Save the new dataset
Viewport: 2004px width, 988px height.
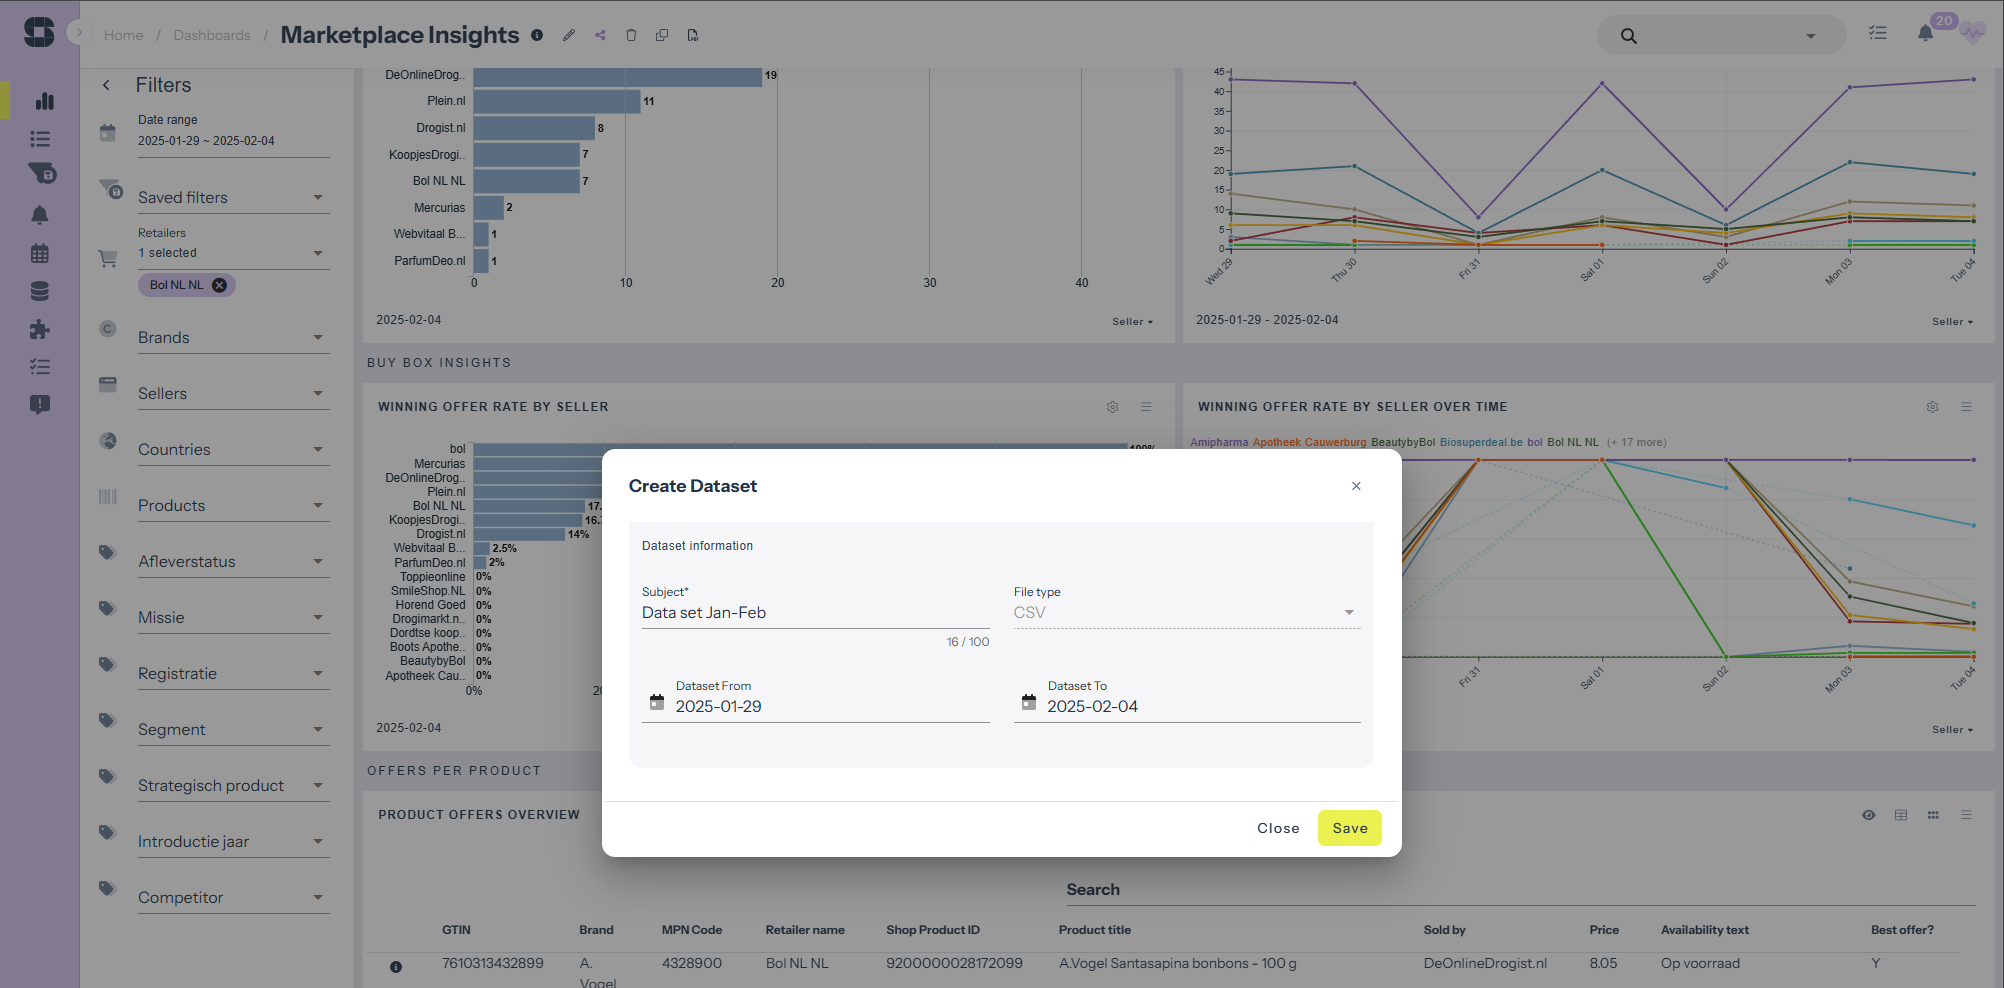(x=1349, y=828)
